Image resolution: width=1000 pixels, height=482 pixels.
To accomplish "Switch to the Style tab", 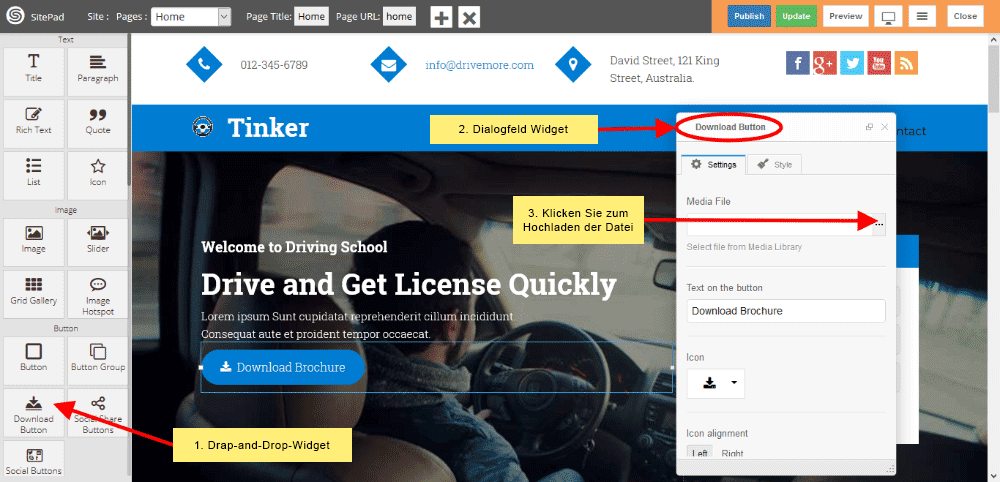I will click(x=774, y=164).
